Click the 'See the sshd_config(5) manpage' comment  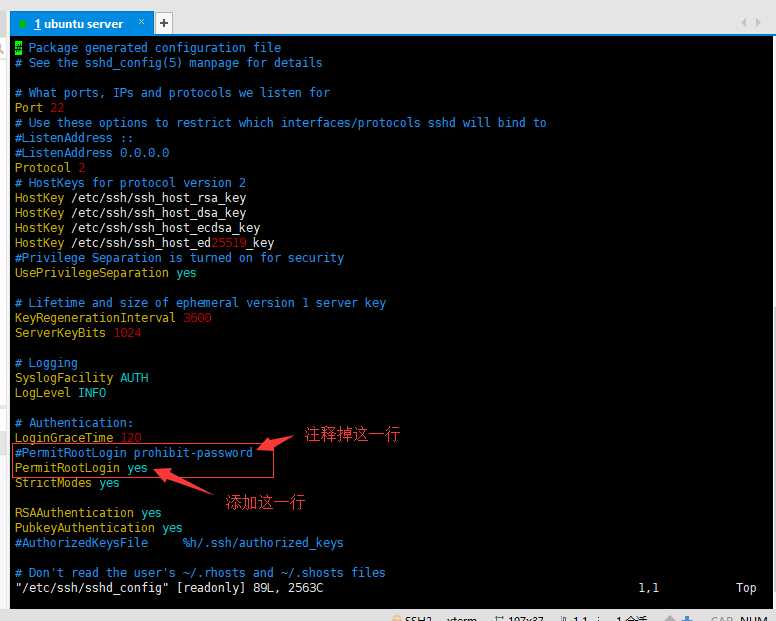[x=168, y=63]
